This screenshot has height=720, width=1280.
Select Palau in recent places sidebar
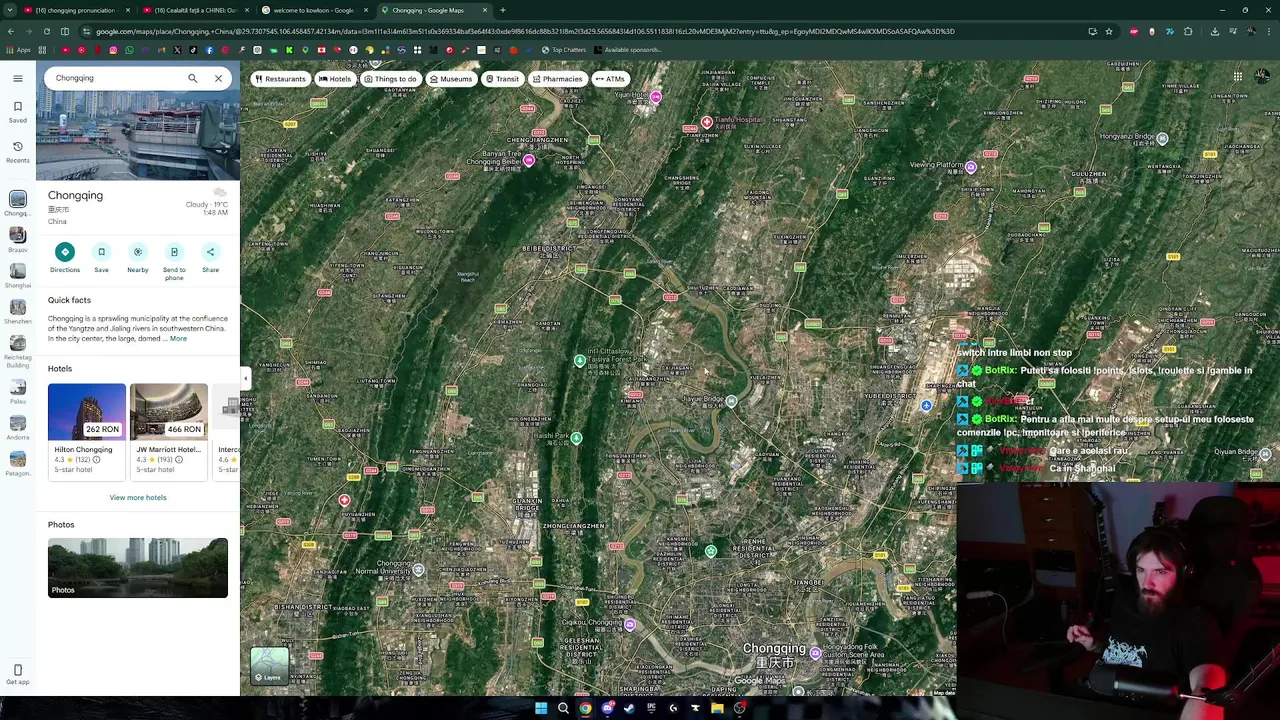point(17,390)
